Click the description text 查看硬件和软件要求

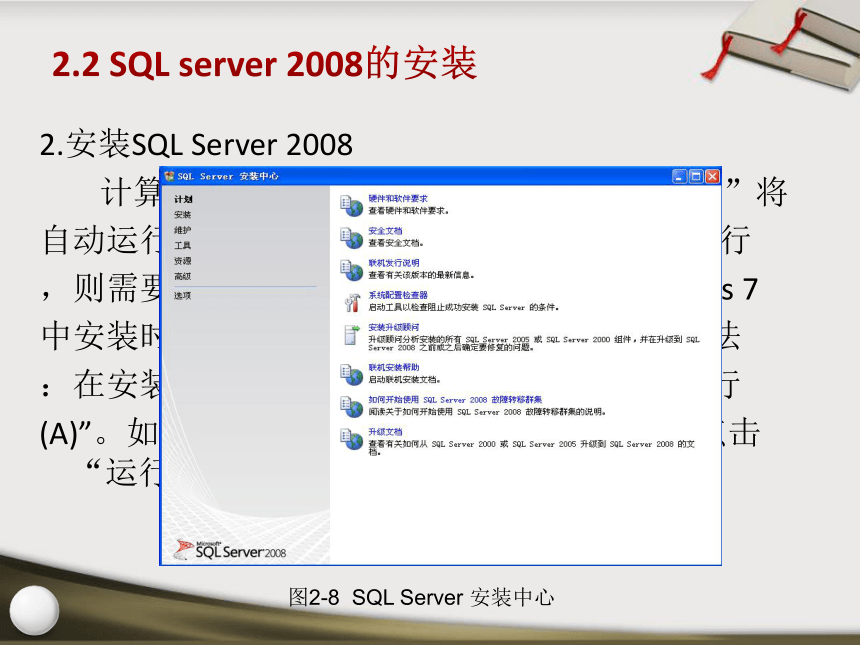[409, 211]
